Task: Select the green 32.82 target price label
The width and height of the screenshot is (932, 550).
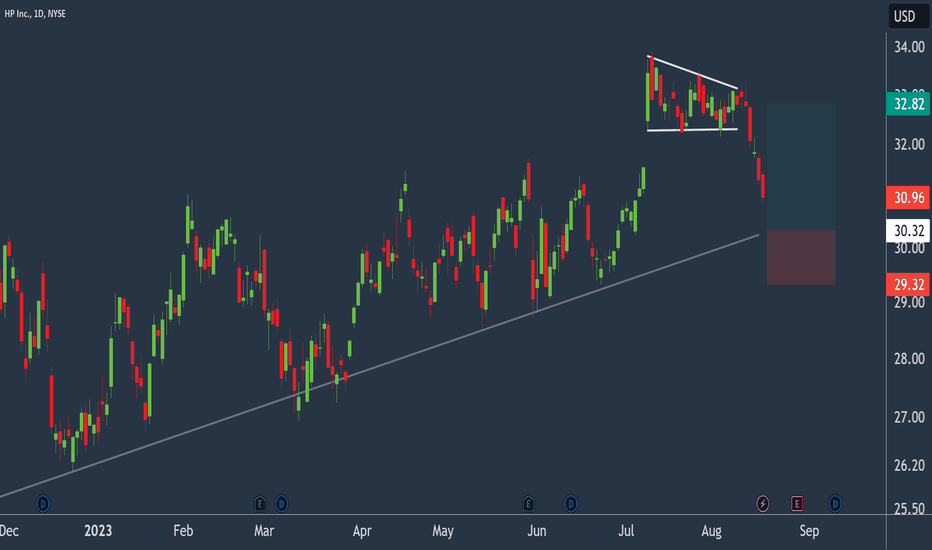Action: click(908, 104)
